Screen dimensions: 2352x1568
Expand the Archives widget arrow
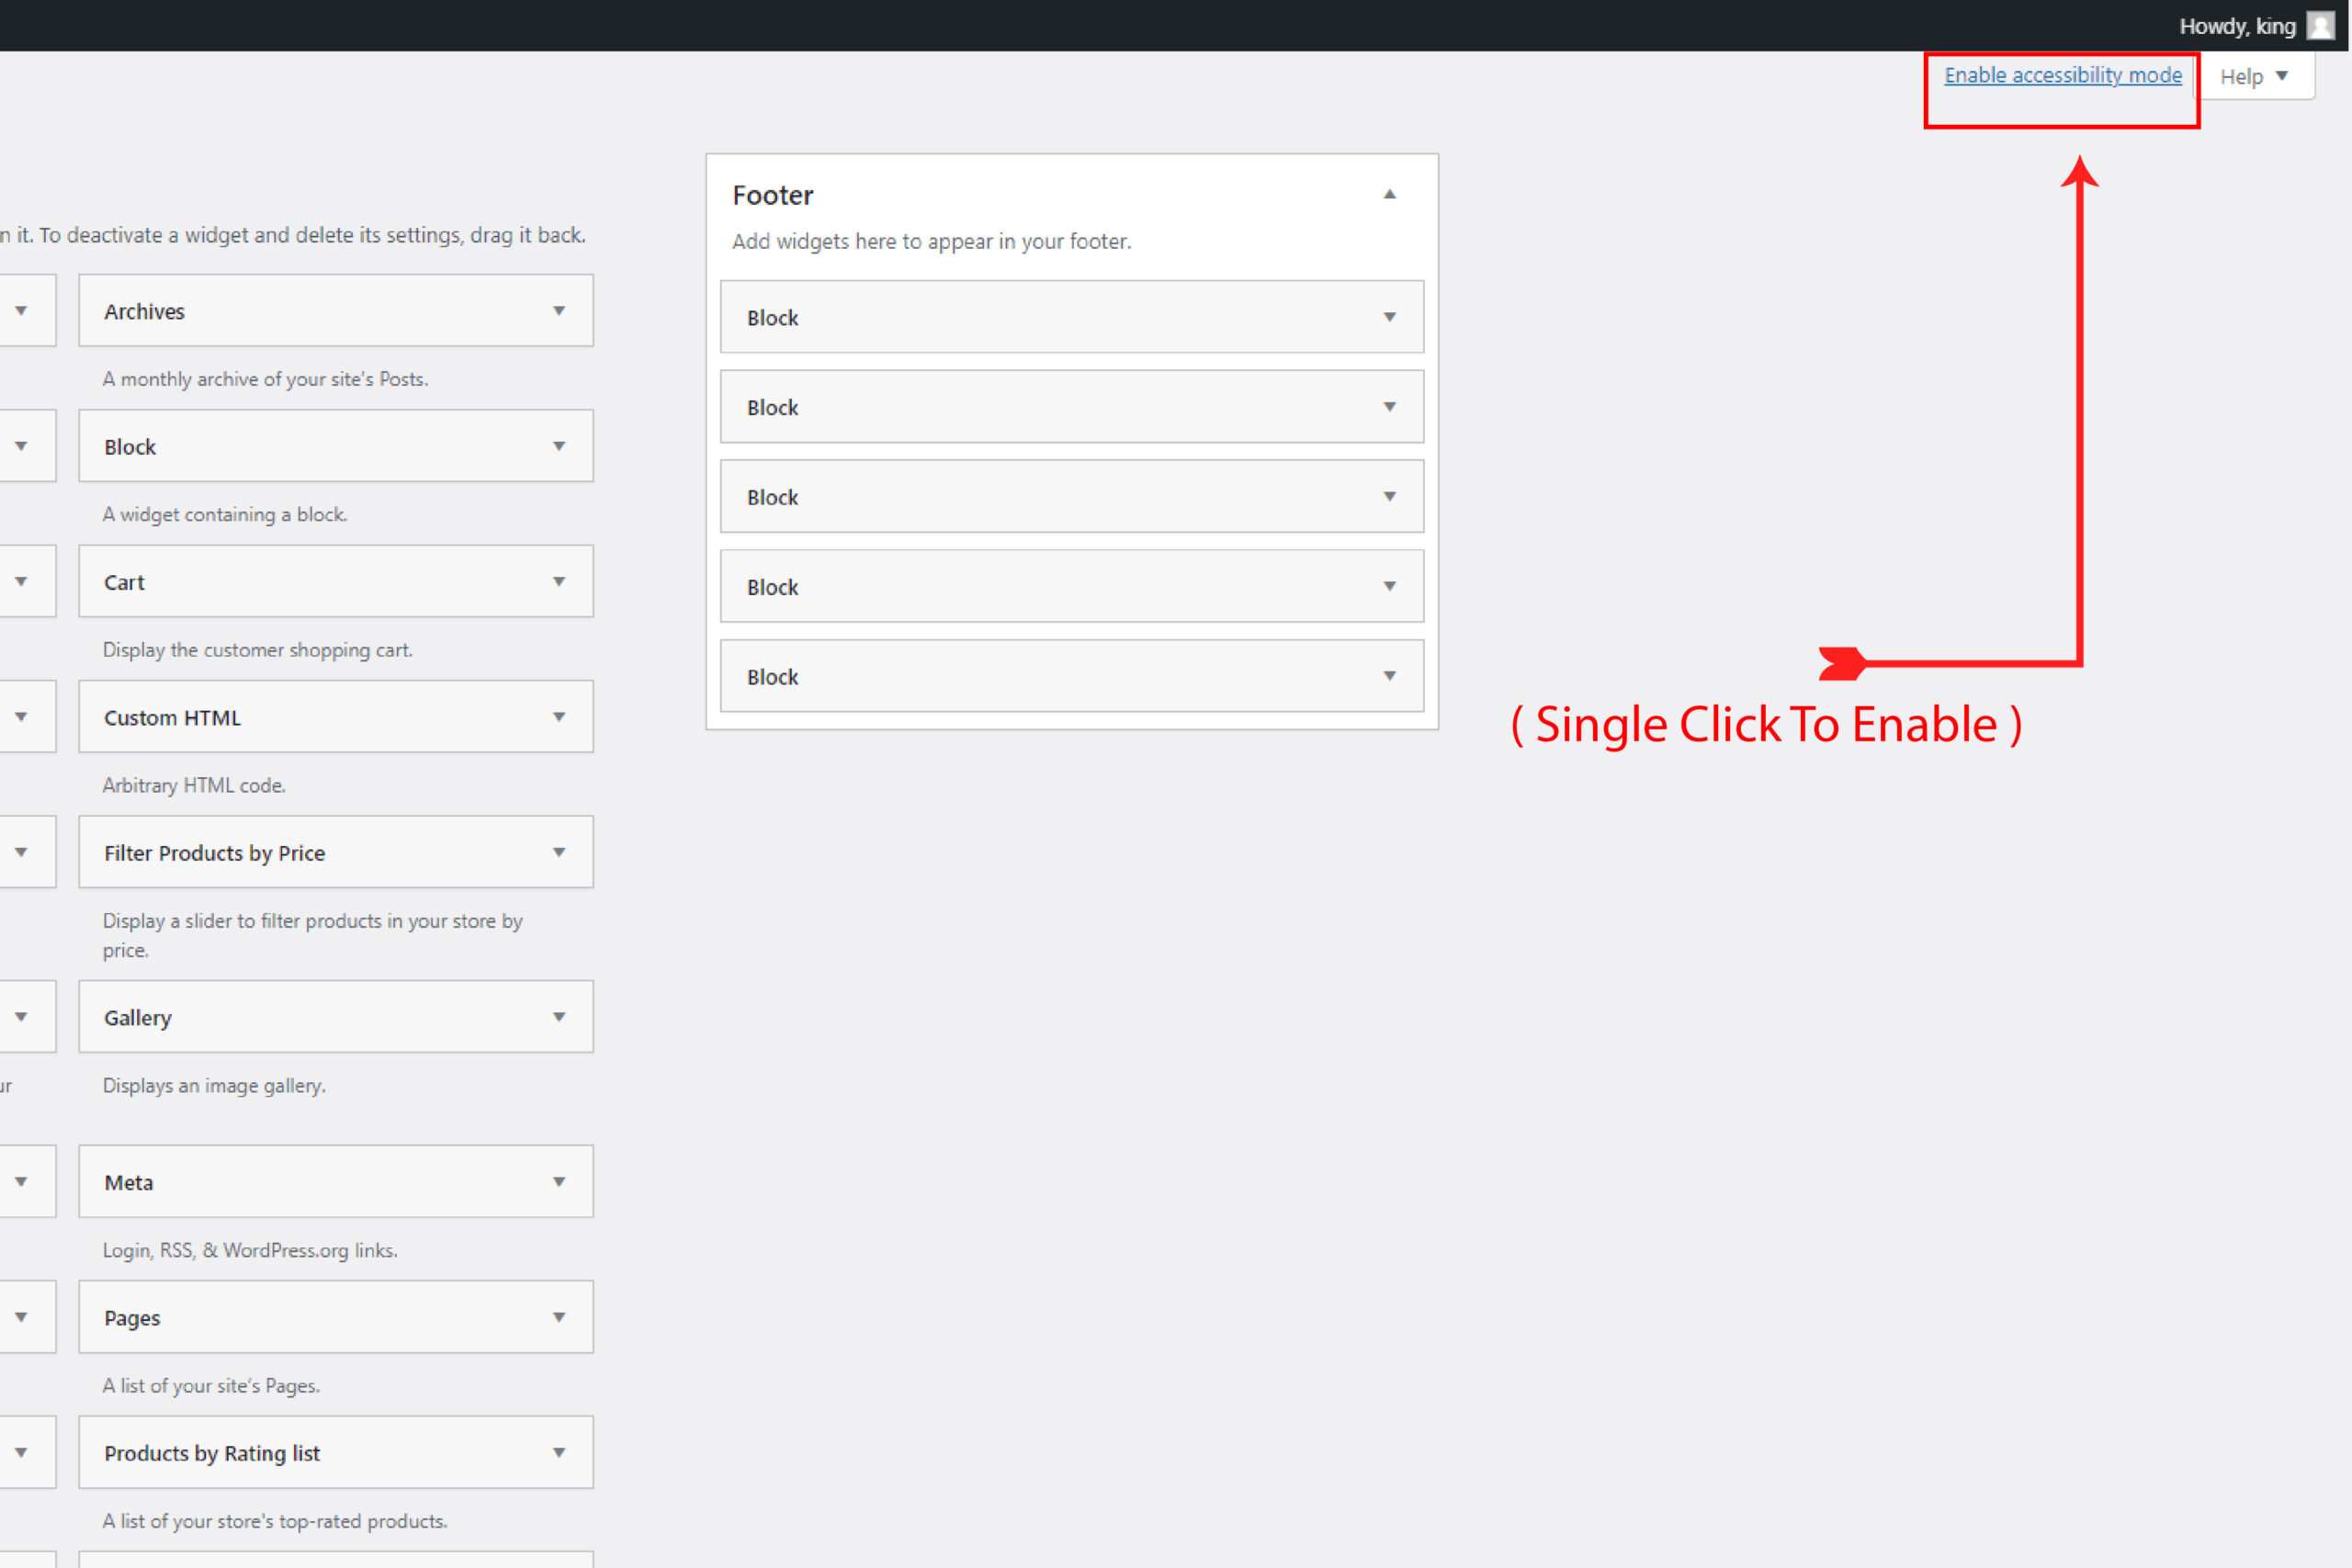click(559, 311)
